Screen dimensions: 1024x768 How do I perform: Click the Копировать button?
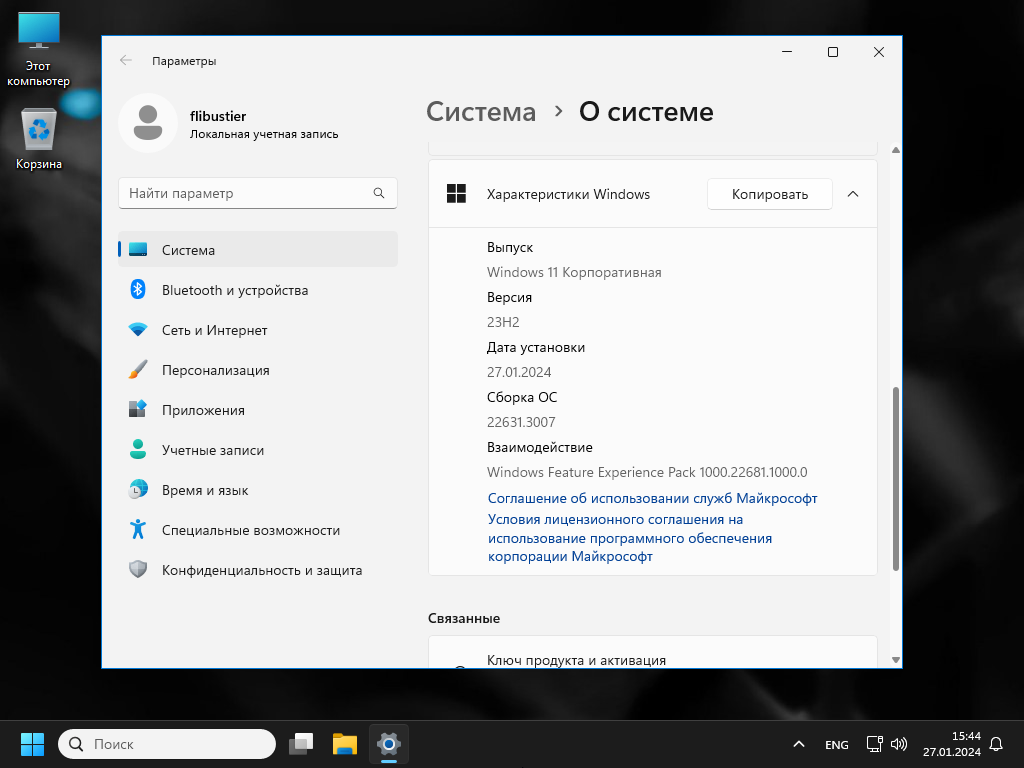coord(769,194)
